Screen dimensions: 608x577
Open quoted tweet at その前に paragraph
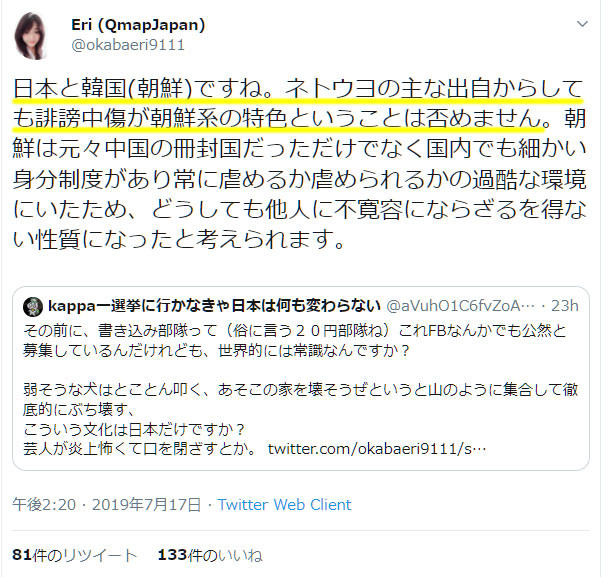295,340
